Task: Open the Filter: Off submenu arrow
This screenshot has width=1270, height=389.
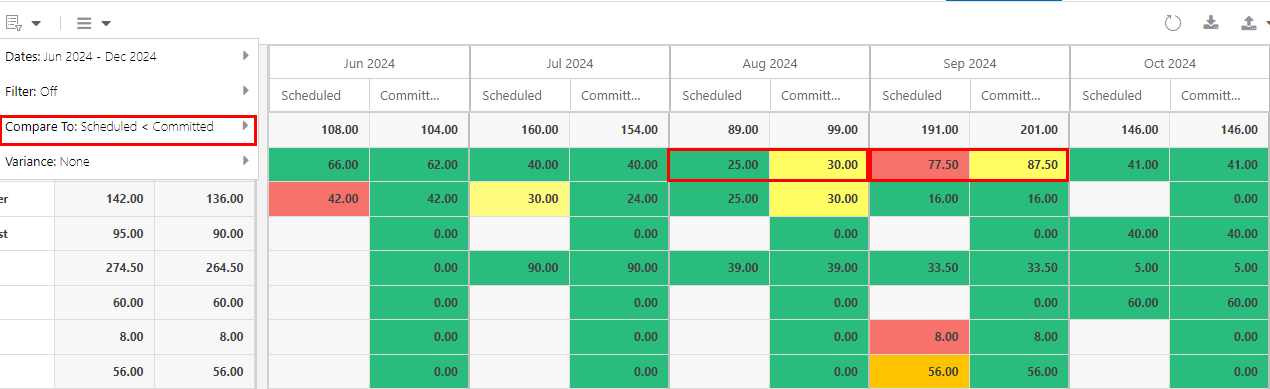Action: (x=245, y=90)
